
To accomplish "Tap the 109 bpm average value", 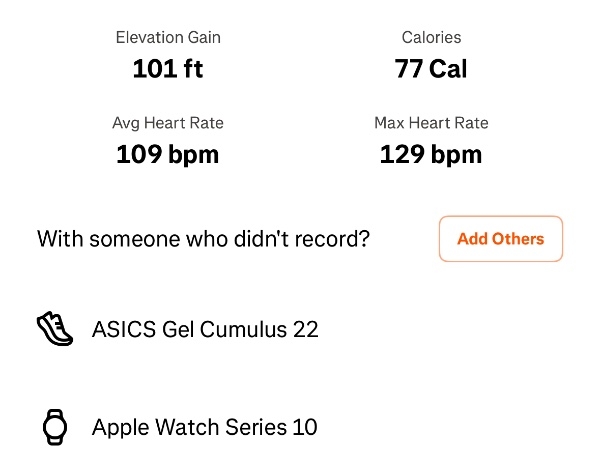I will pos(168,154).
